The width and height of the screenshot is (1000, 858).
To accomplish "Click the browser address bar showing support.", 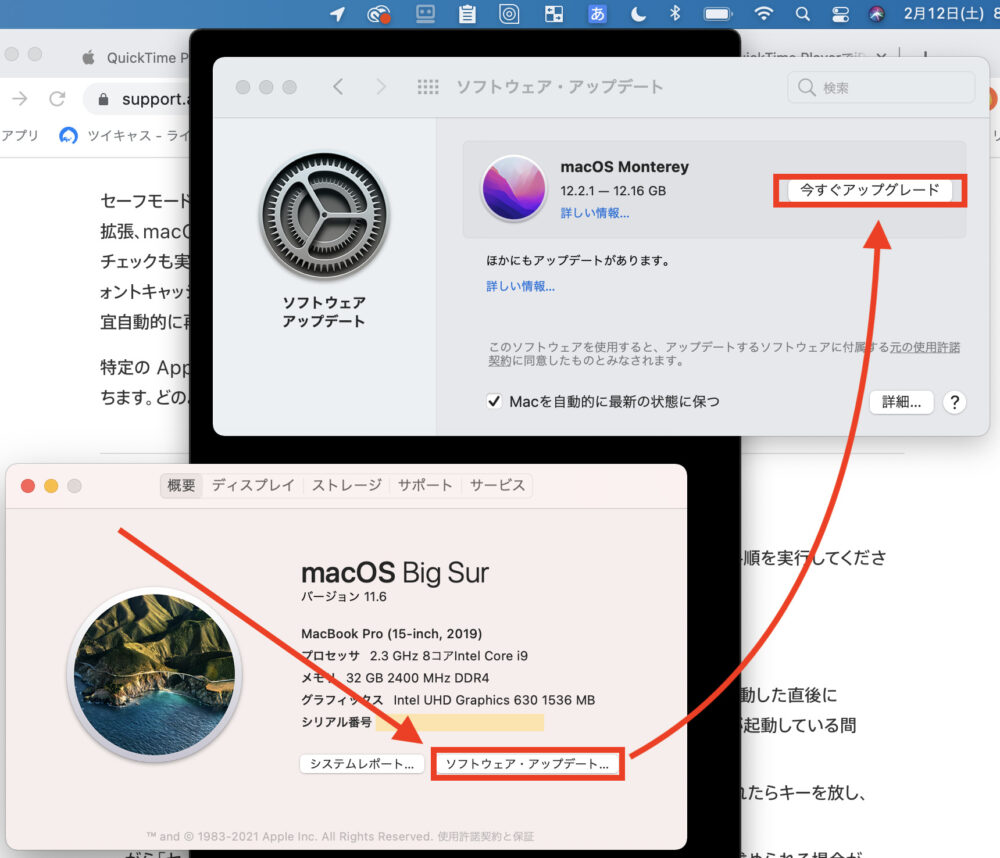I will [137, 99].
